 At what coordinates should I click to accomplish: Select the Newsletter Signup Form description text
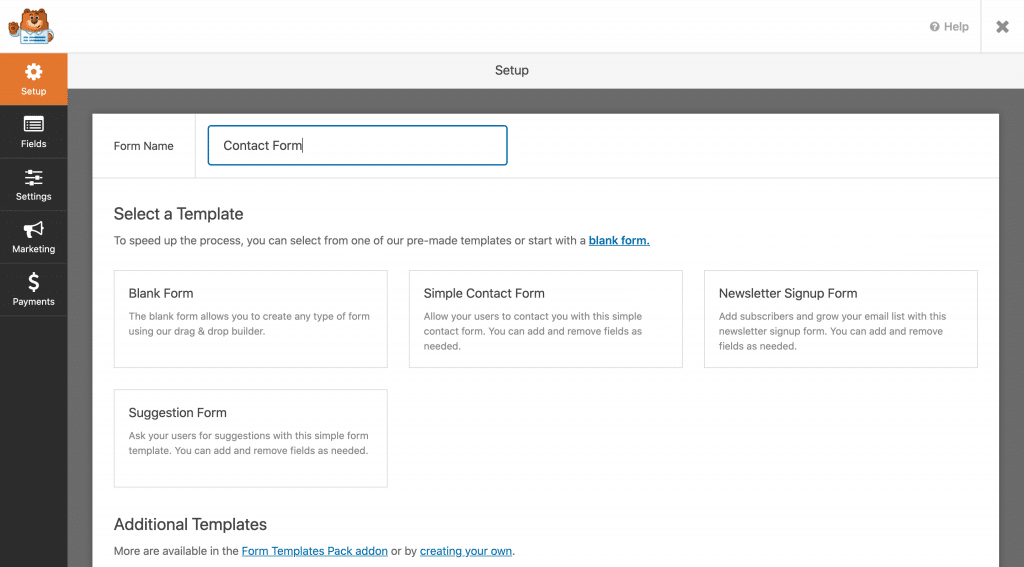(833, 331)
